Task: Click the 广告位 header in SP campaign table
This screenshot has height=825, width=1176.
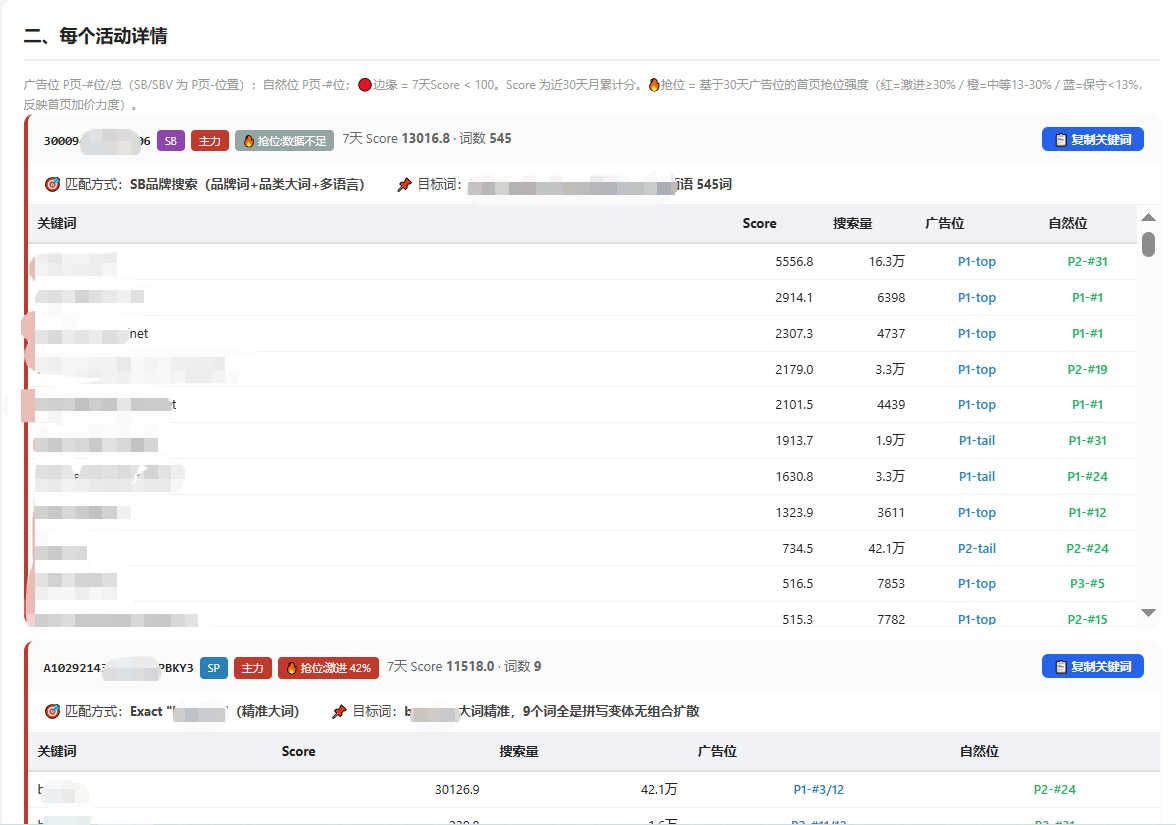Action: (717, 752)
